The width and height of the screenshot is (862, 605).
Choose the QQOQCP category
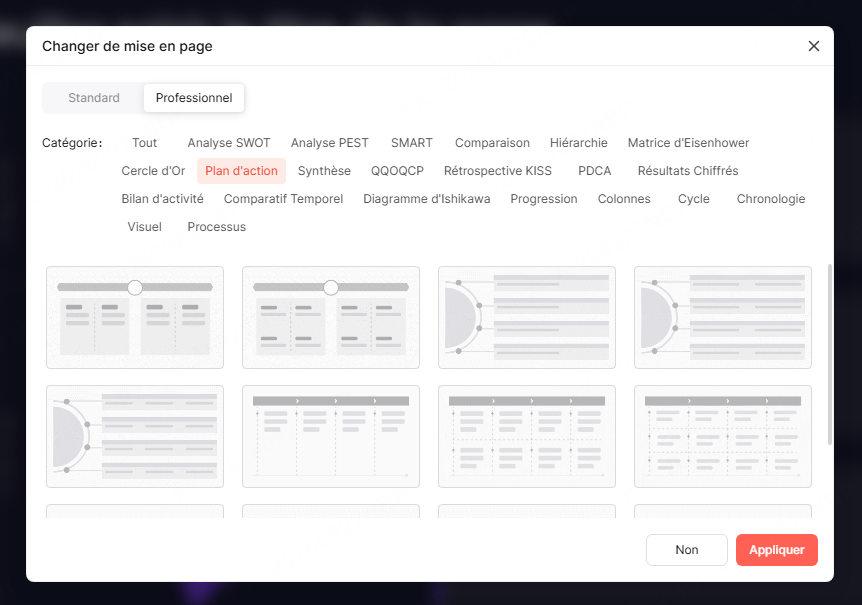tap(397, 171)
